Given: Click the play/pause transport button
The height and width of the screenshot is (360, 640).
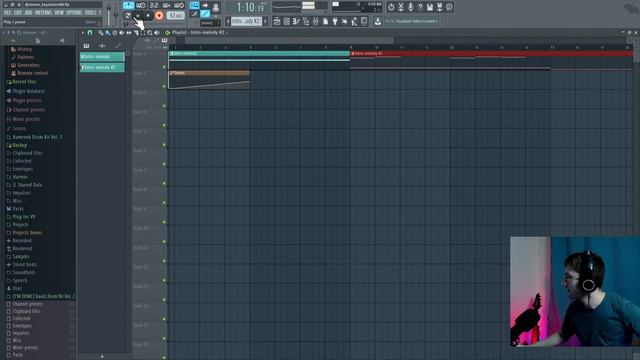Looking at the screenshot, I should (138, 16).
